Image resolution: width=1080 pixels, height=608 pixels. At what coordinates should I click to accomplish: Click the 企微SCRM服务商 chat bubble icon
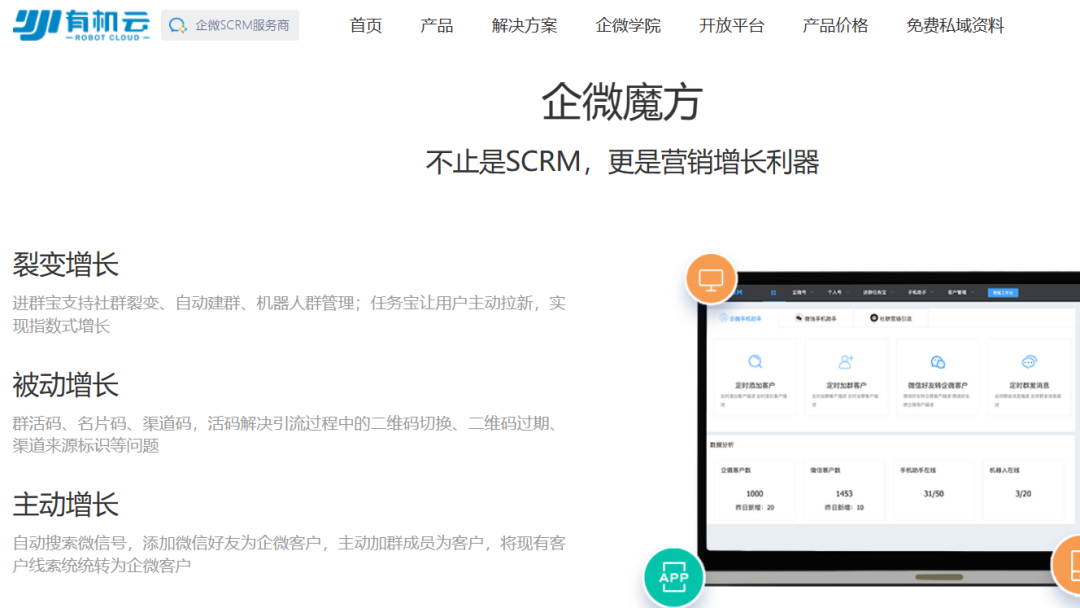178,25
